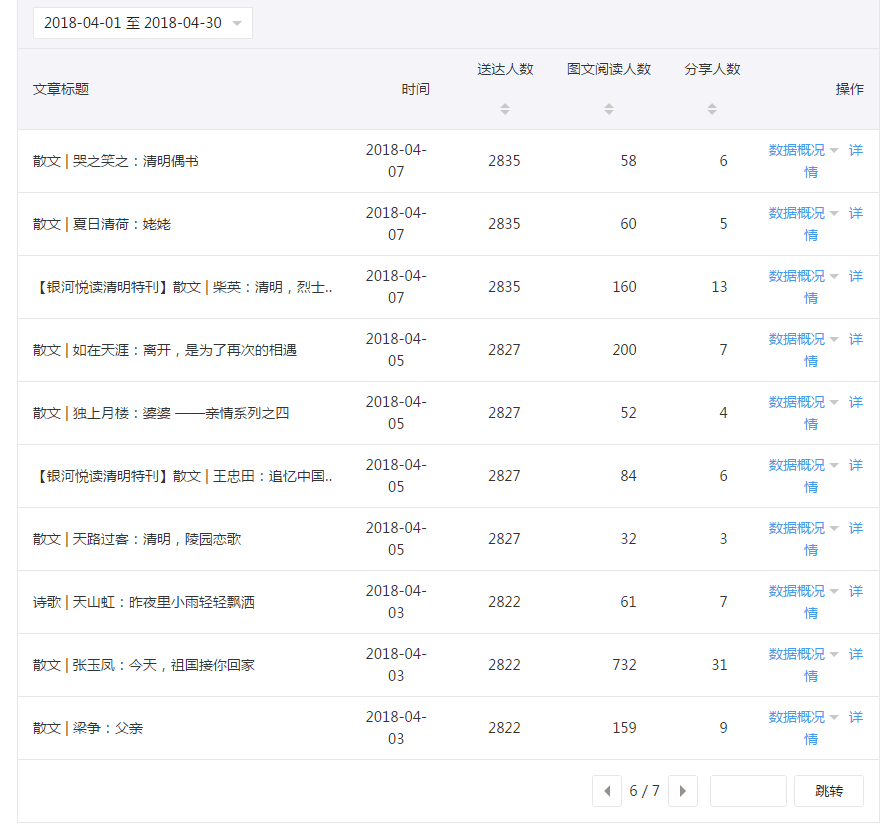This screenshot has height=826, width=894.
Task: Expand 数据概况 for 王忠田：追忆中国 row
Action: pos(803,465)
